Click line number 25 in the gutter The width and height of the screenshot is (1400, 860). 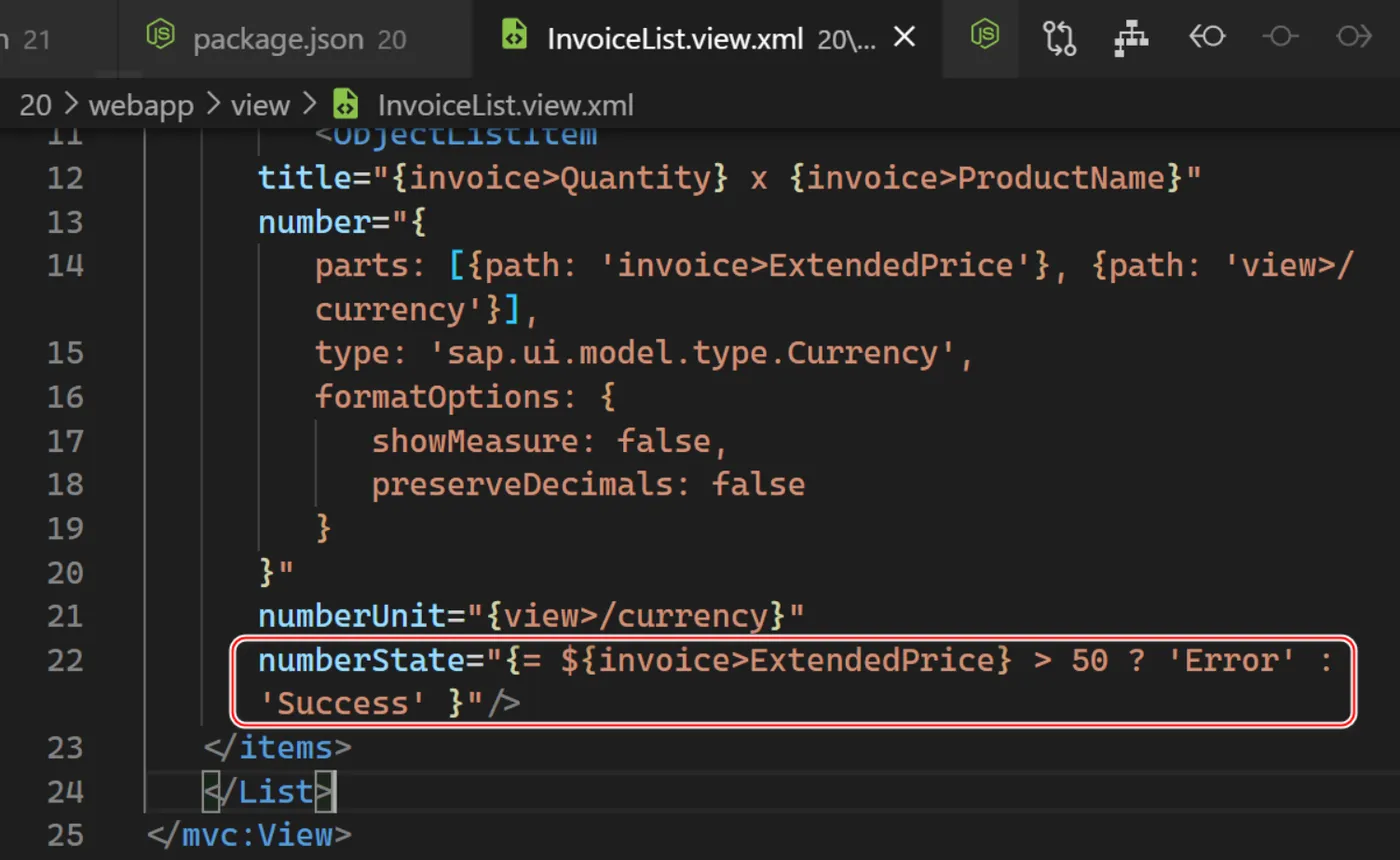(65, 834)
